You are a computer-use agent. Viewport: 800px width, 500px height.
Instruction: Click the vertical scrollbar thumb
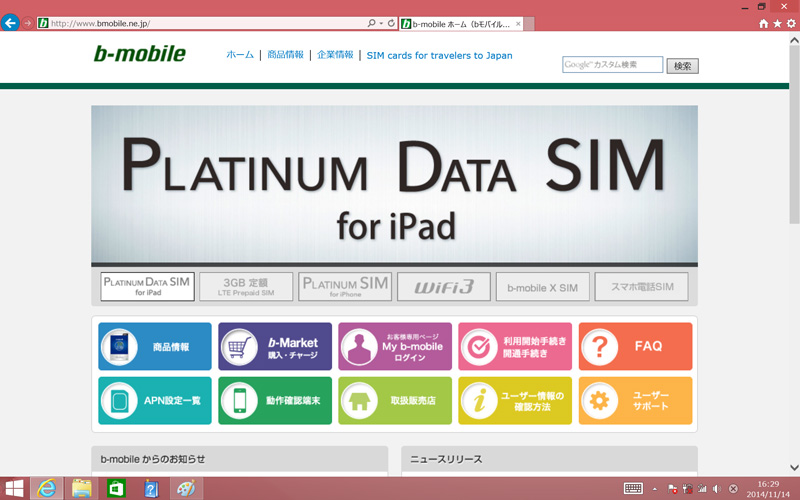click(x=794, y=135)
